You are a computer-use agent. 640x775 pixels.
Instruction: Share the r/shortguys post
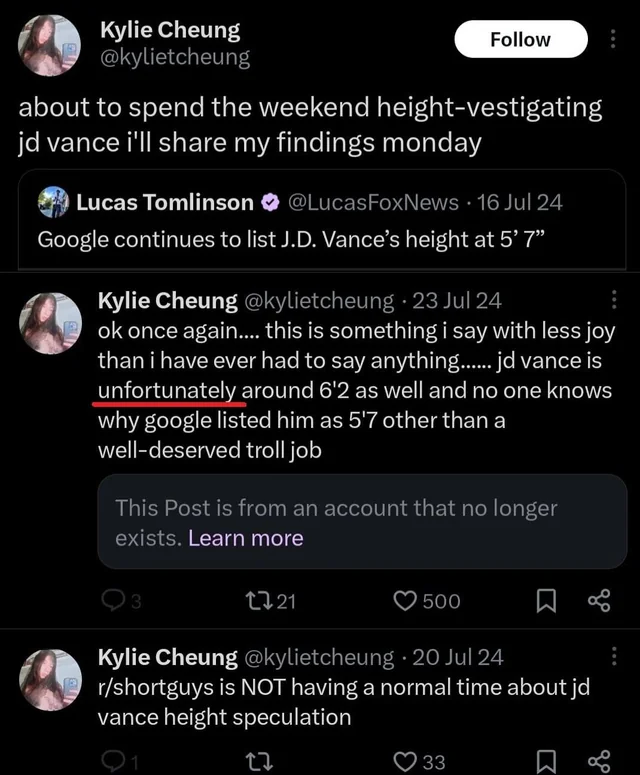tap(598, 762)
